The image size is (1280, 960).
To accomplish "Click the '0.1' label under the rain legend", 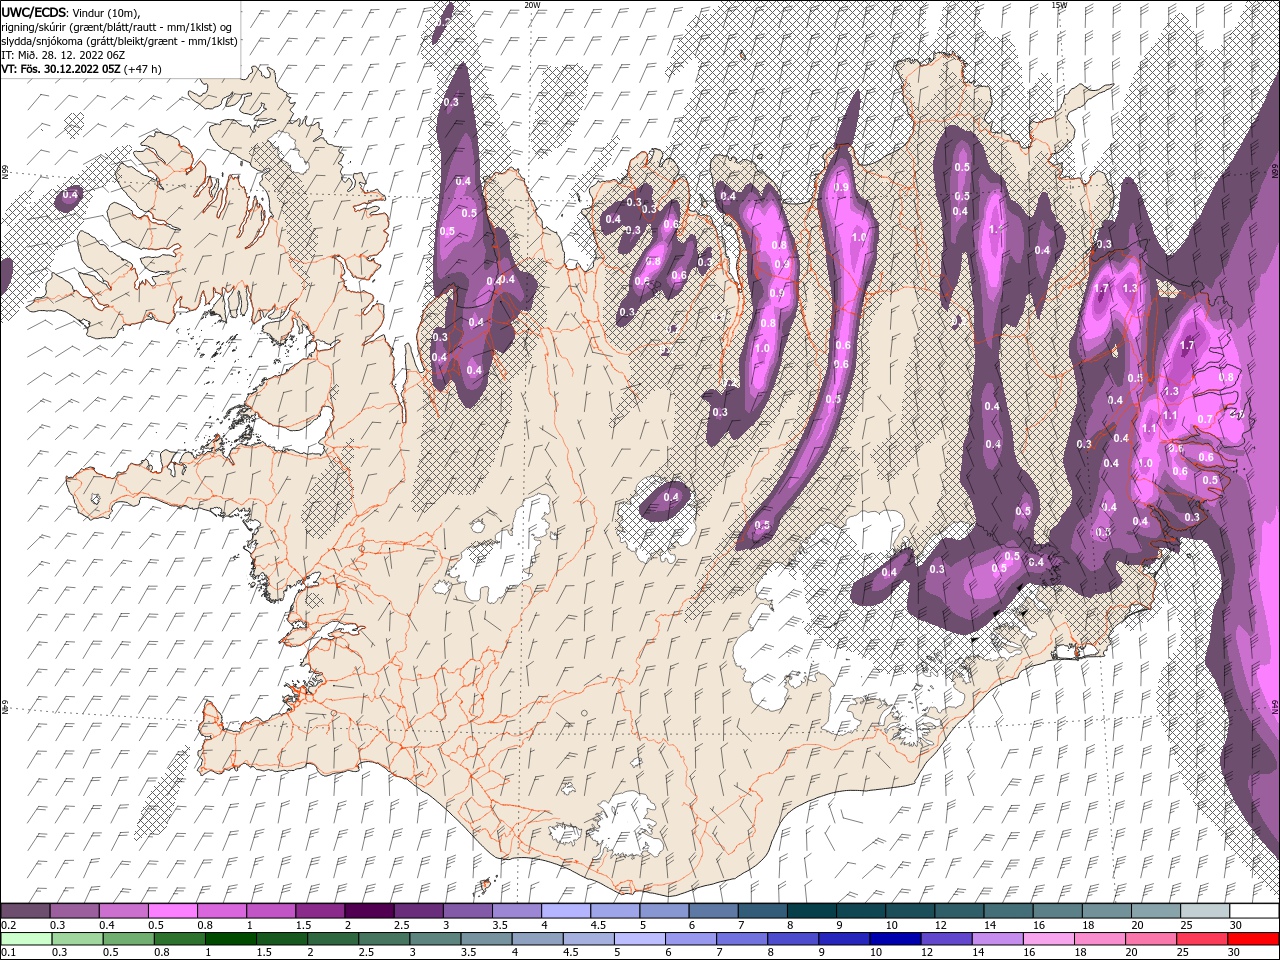I will 8,953.
